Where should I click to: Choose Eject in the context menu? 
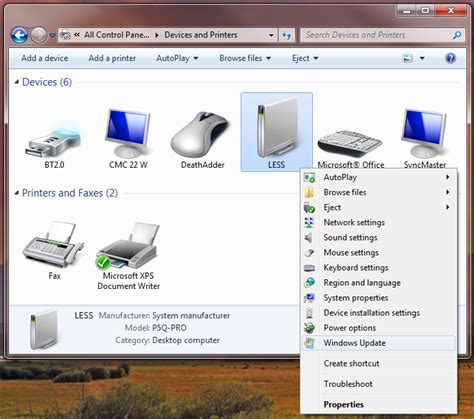(x=378, y=208)
